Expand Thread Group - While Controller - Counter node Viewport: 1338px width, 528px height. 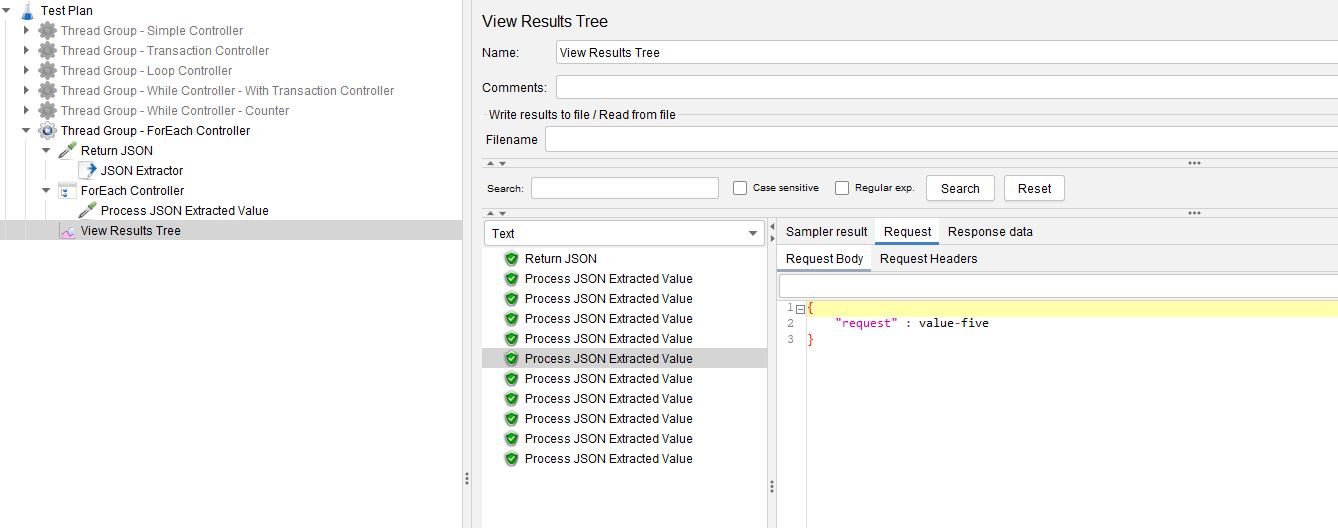[x=27, y=111]
